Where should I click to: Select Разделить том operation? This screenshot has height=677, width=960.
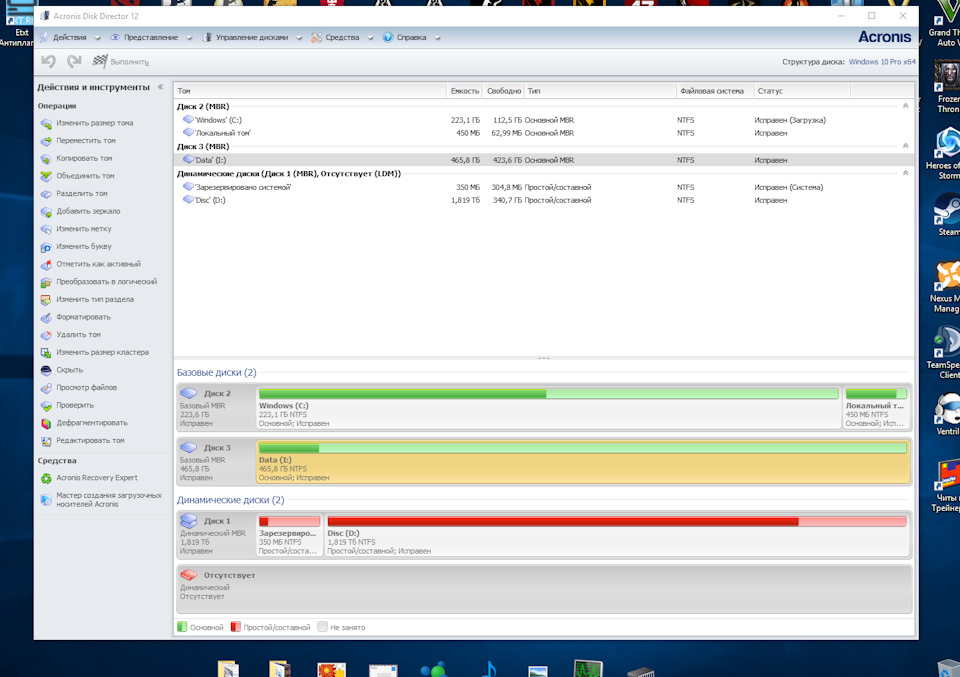[74, 193]
